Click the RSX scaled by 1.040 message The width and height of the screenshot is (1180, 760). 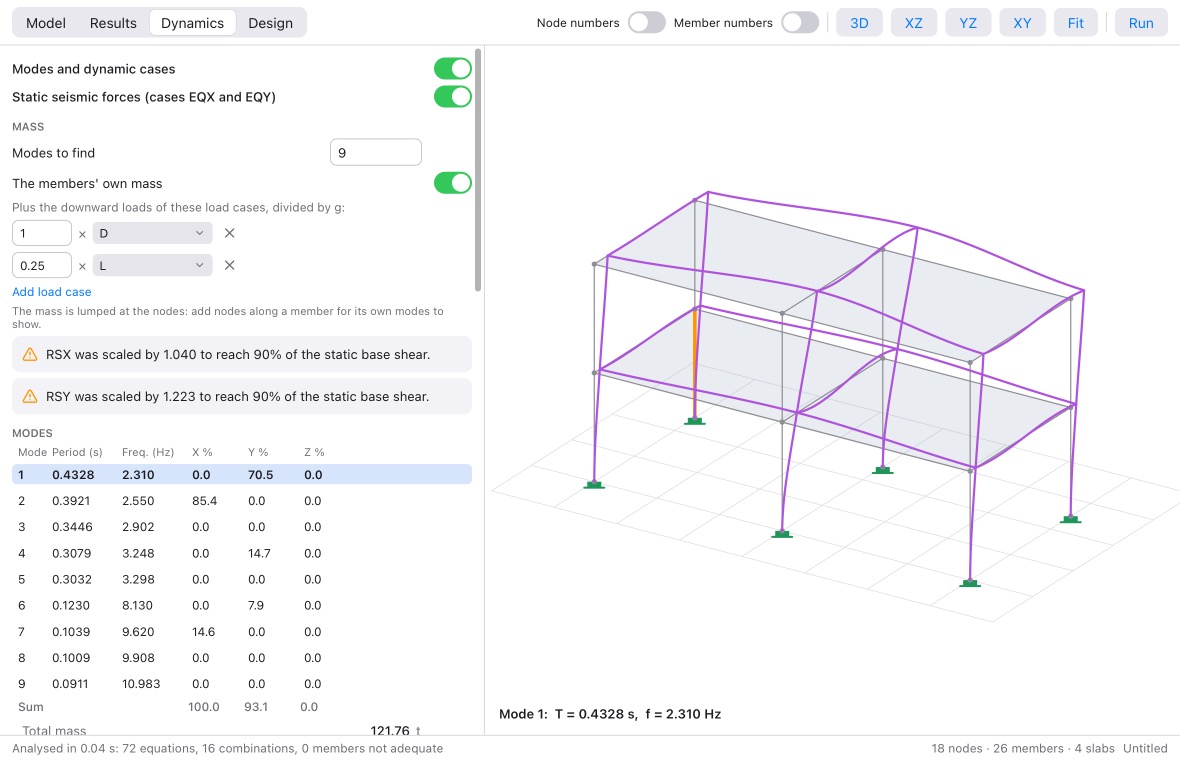[242, 354]
